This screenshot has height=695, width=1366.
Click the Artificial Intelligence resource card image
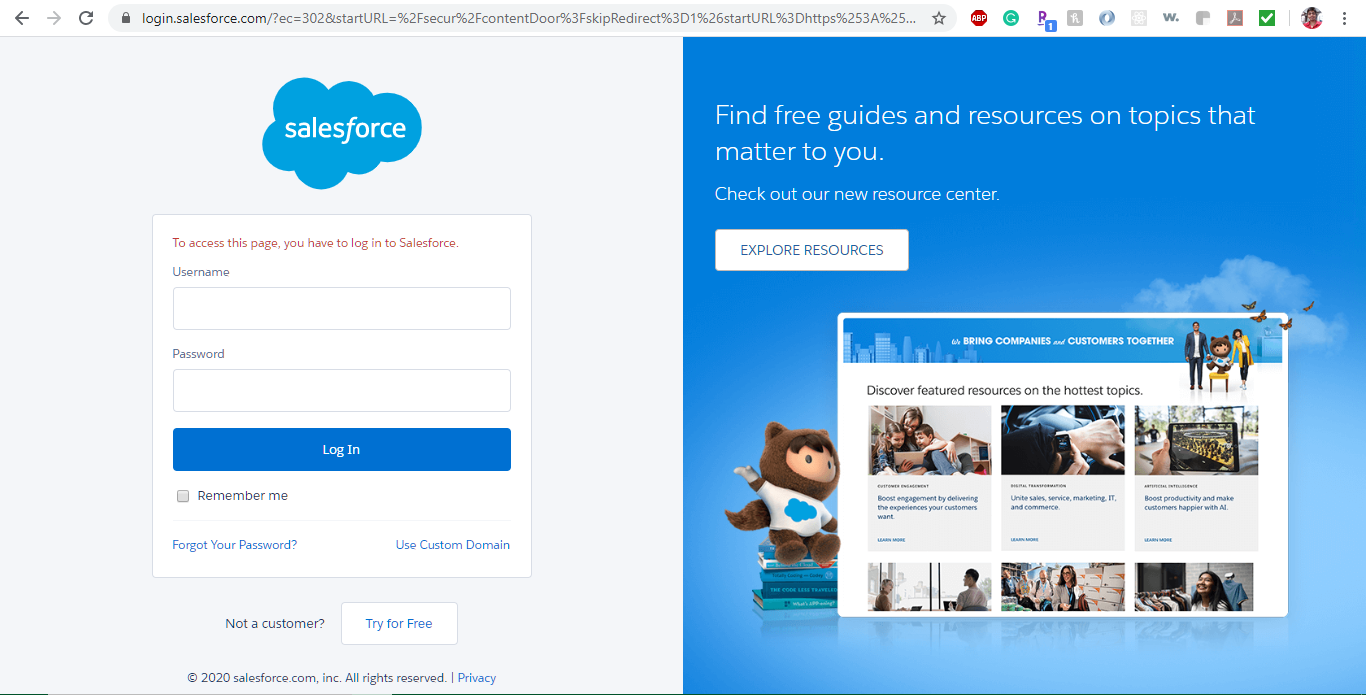point(1196,440)
